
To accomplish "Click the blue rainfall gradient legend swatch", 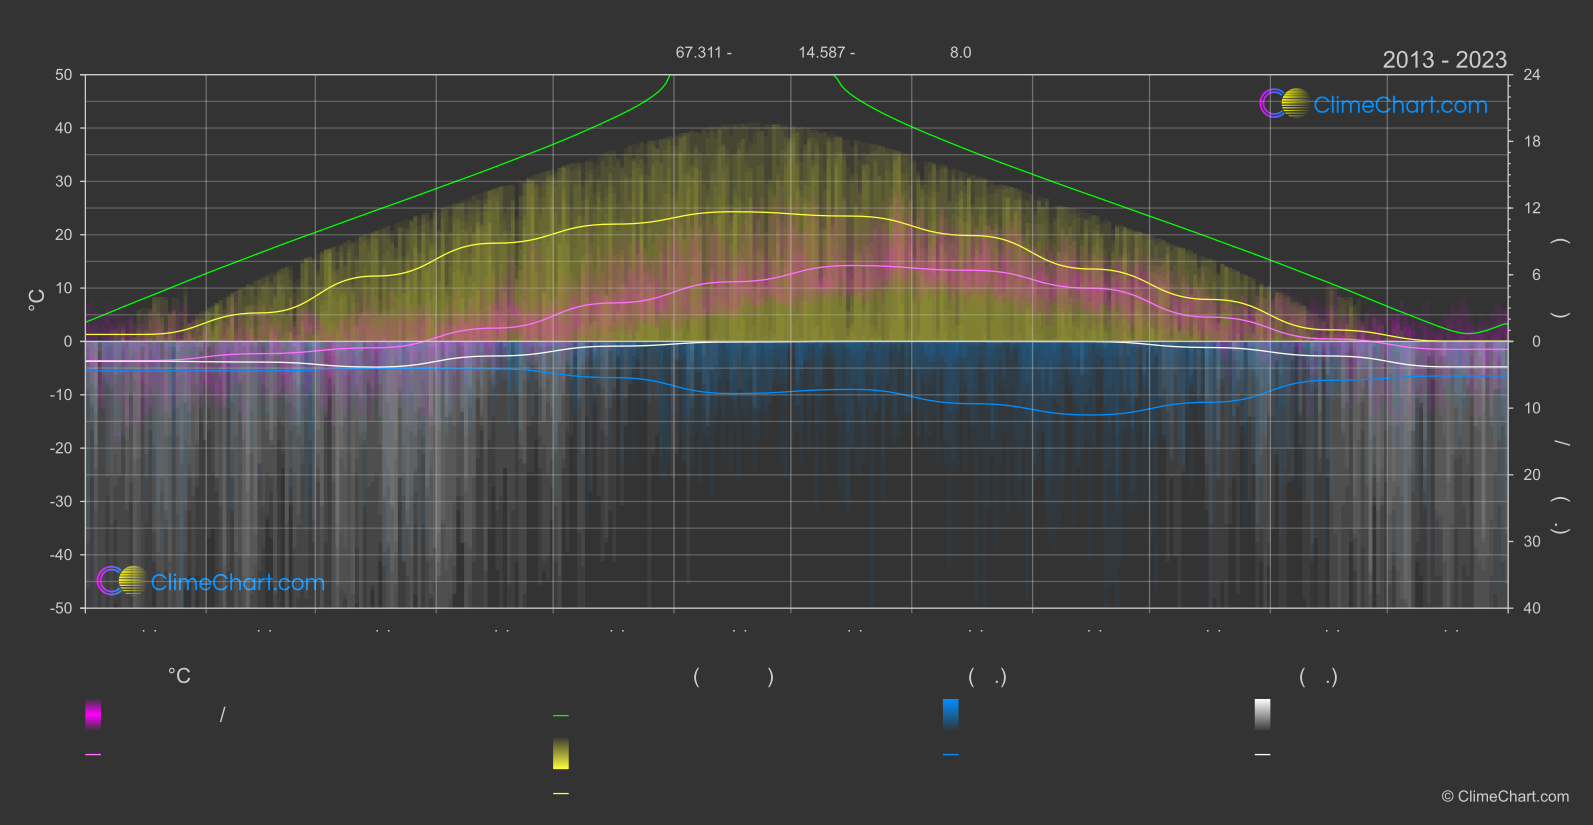I will 951,714.
